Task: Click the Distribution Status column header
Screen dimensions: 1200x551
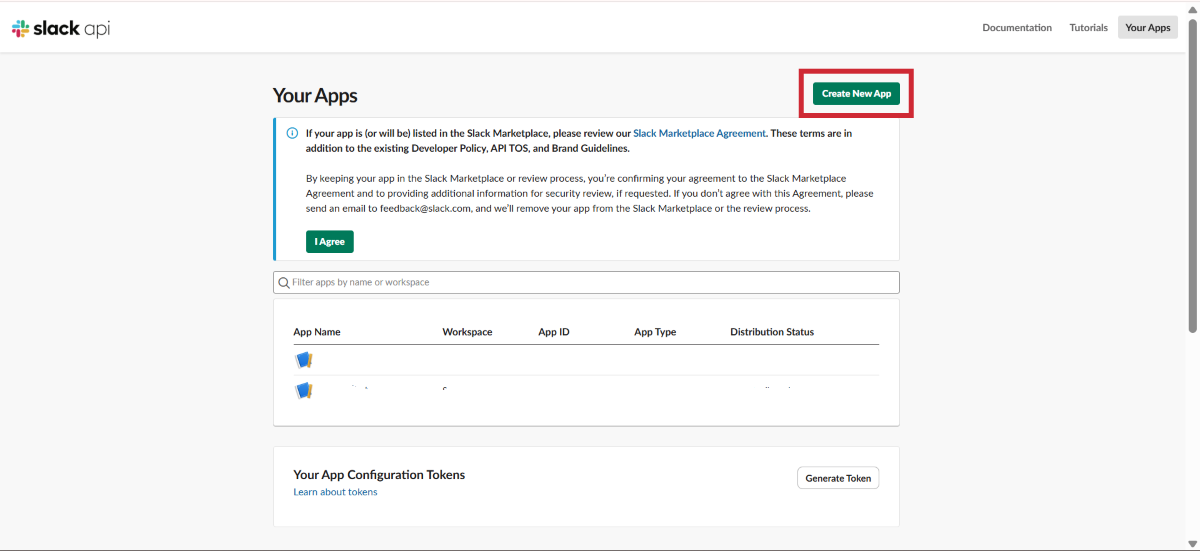Action: [x=772, y=332]
